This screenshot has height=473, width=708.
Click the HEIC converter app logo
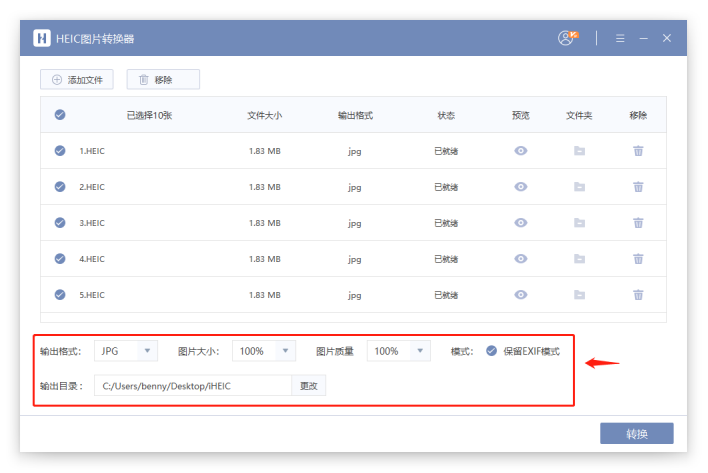click(42, 38)
